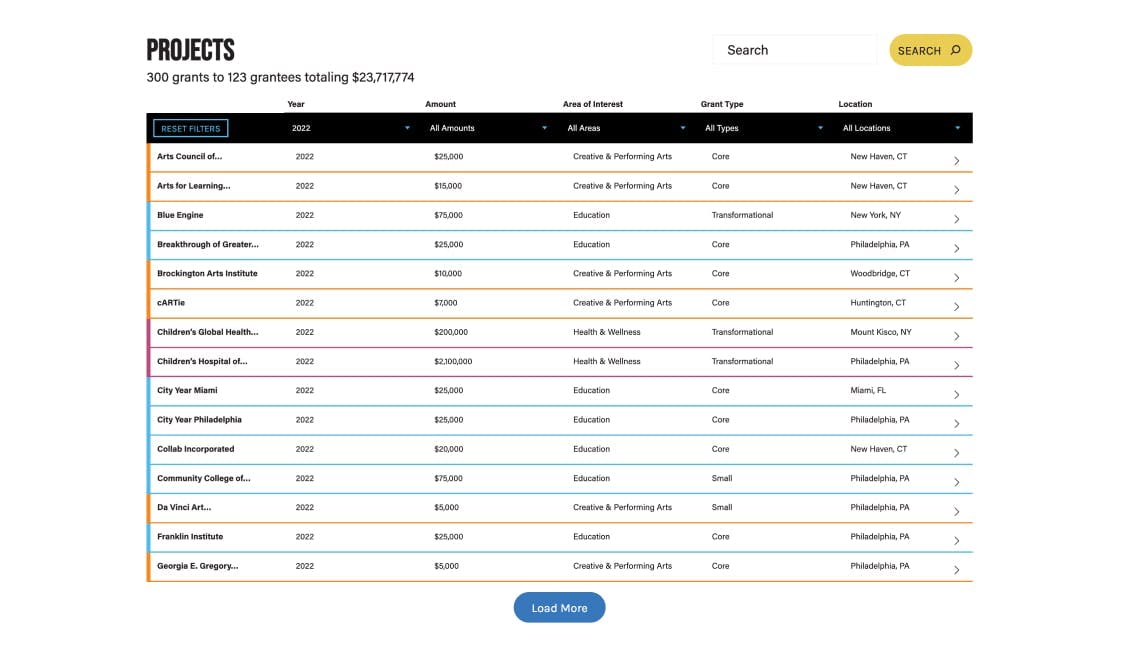This screenshot has width=1140, height=657.
Task: Click the Load More button
Action: (559, 608)
